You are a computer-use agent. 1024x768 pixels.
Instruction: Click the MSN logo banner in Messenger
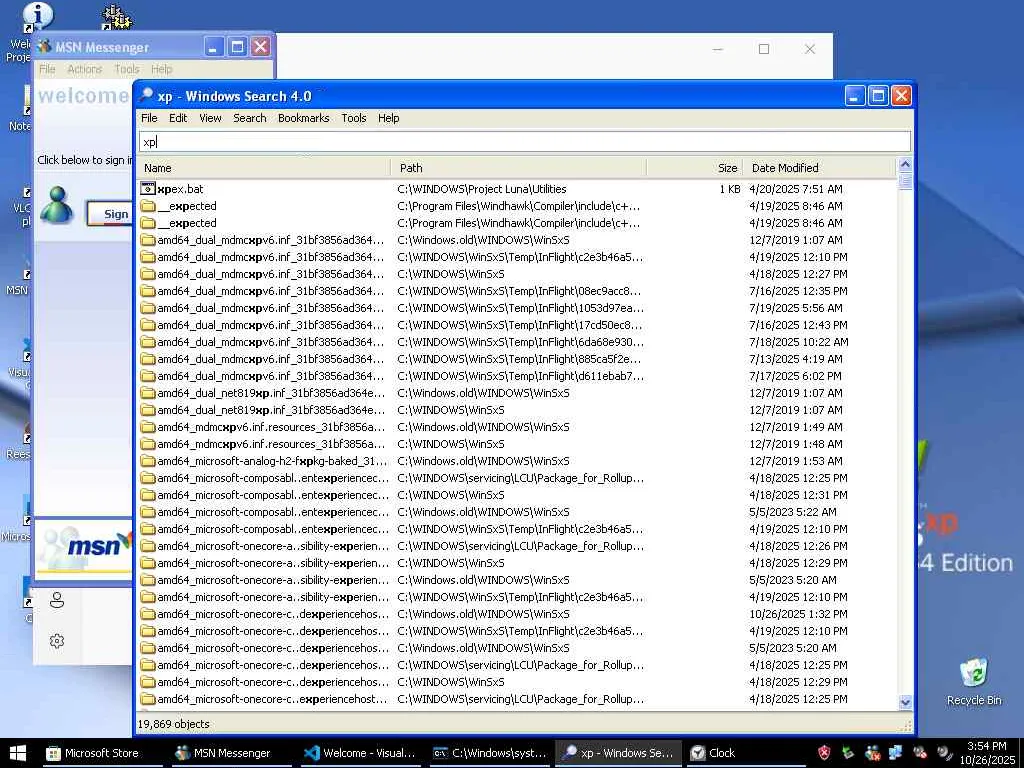click(x=84, y=547)
